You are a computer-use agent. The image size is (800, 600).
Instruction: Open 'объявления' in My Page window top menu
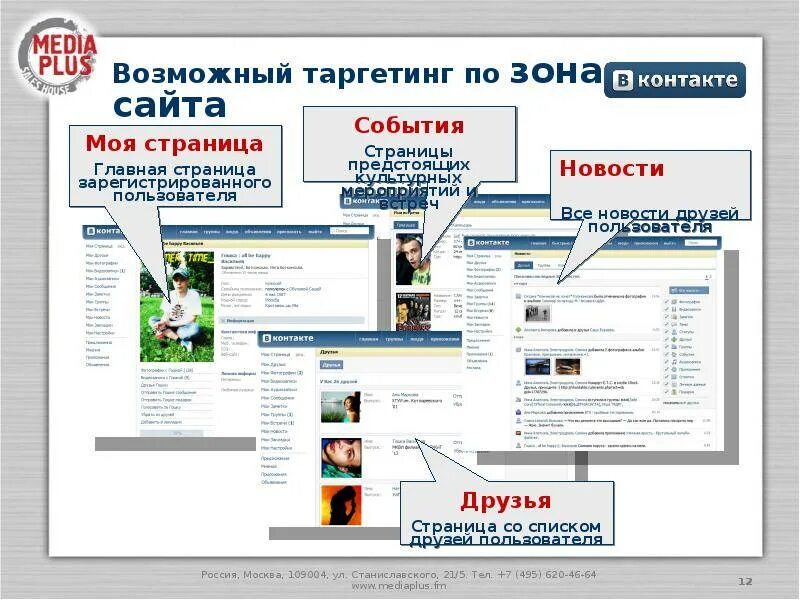click(258, 232)
